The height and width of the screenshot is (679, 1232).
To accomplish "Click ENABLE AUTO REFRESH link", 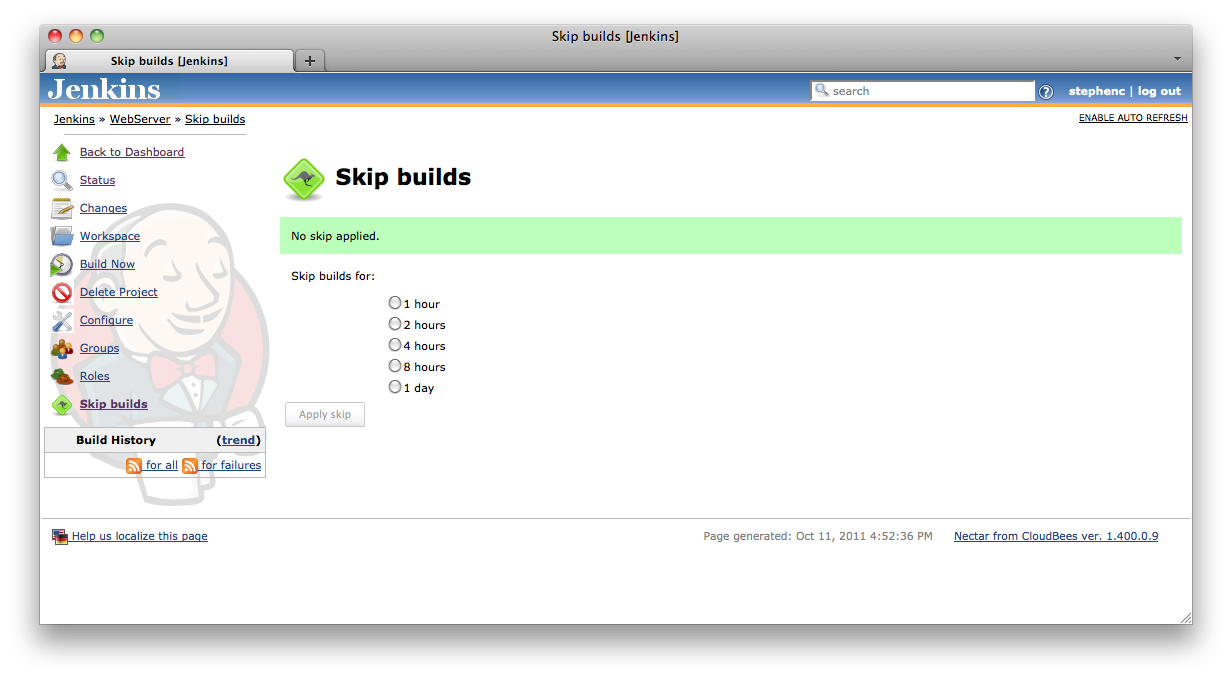I will [1133, 118].
